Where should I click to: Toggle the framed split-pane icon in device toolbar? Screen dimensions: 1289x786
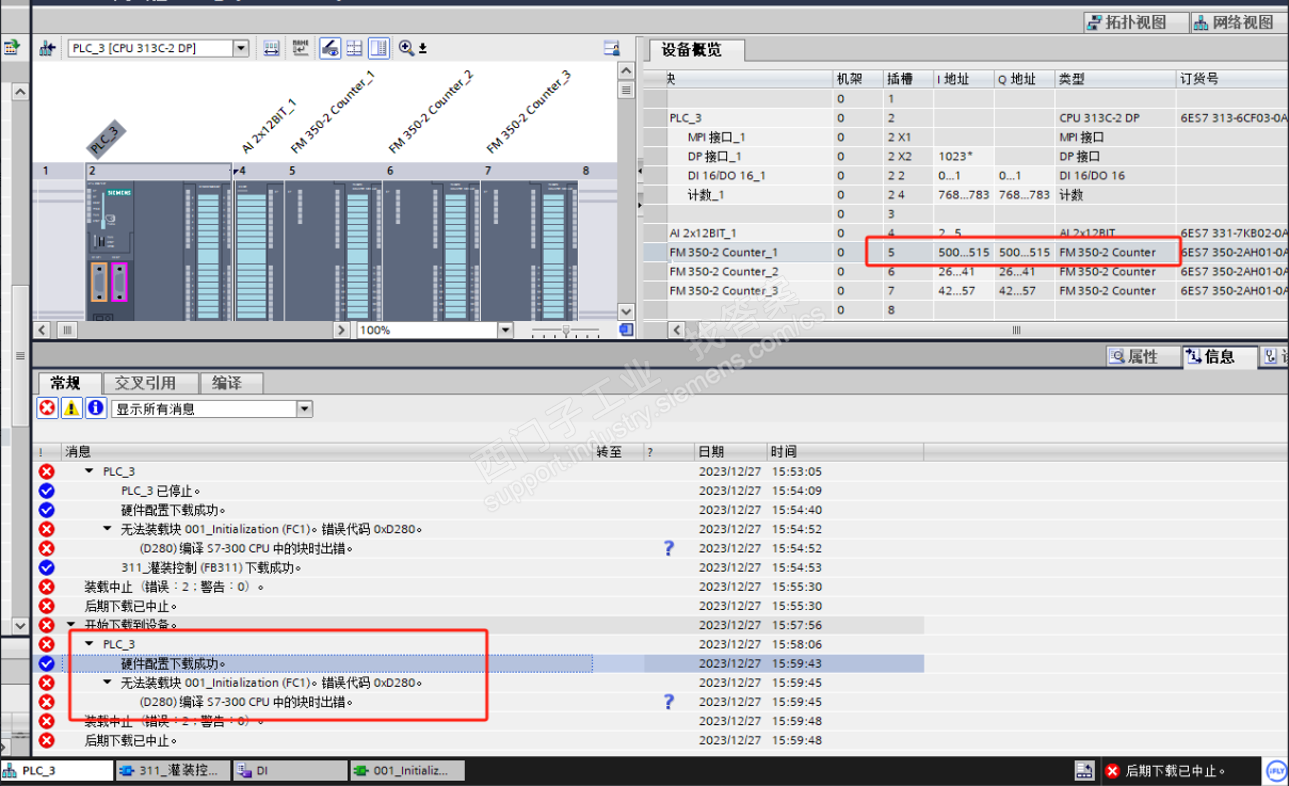pos(379,48)
